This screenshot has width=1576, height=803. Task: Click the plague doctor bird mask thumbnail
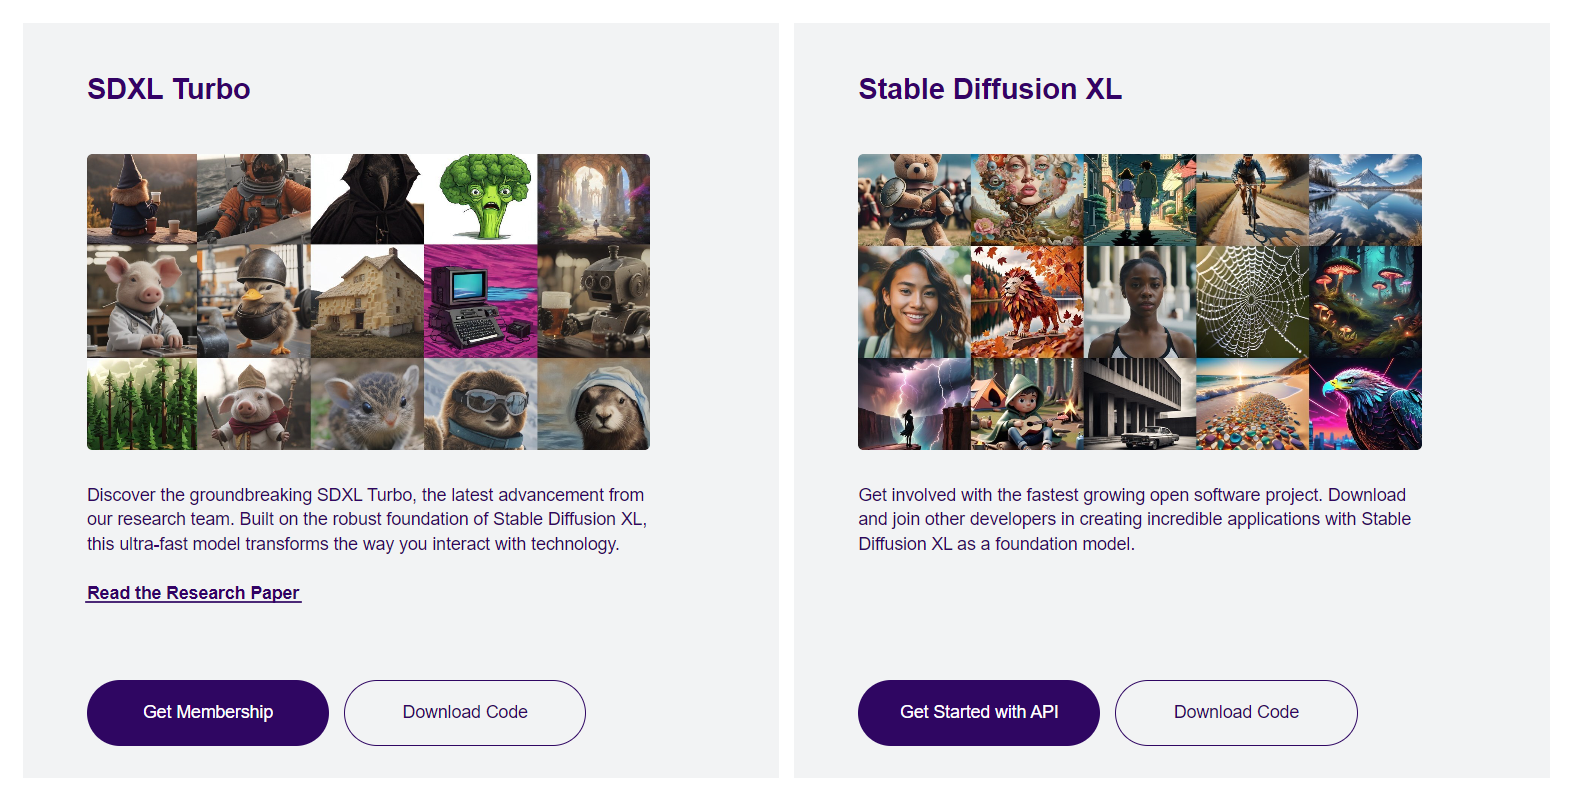tap(367, 198)
